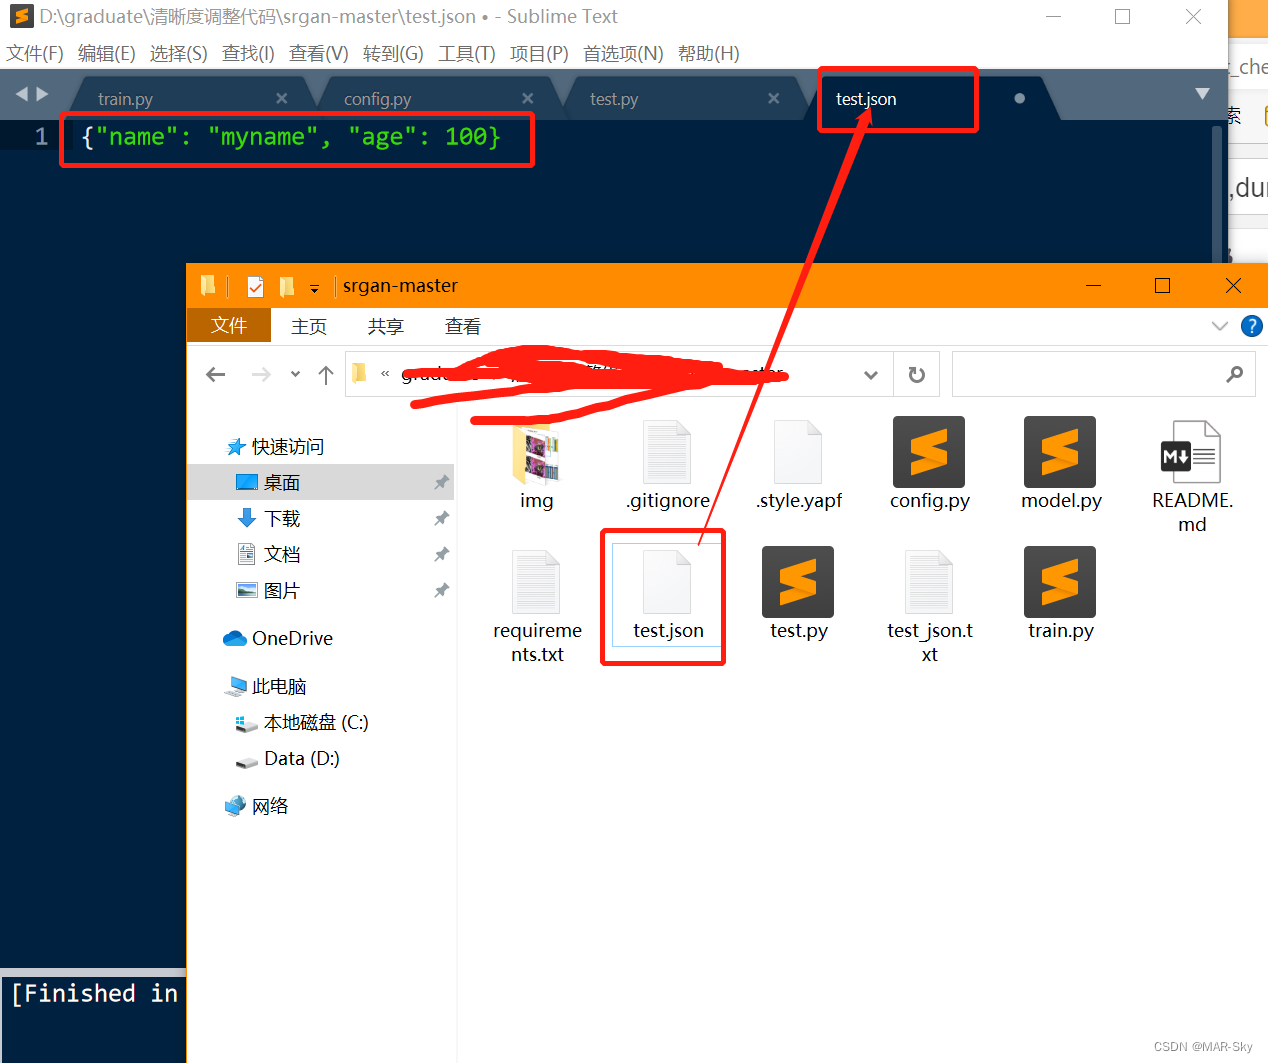Open Explorer 共享 ribbon tab

pos(385,326)
